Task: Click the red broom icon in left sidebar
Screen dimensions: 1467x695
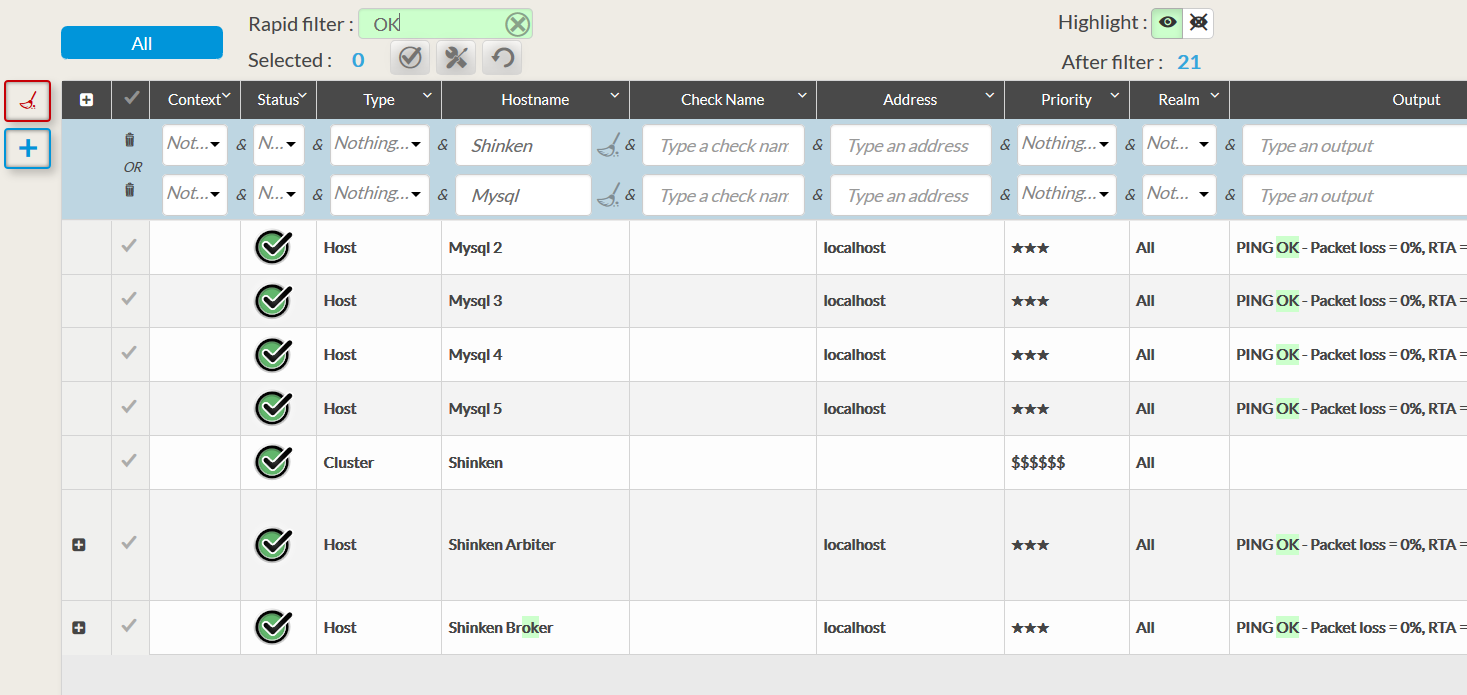Action: click(28, 101)
